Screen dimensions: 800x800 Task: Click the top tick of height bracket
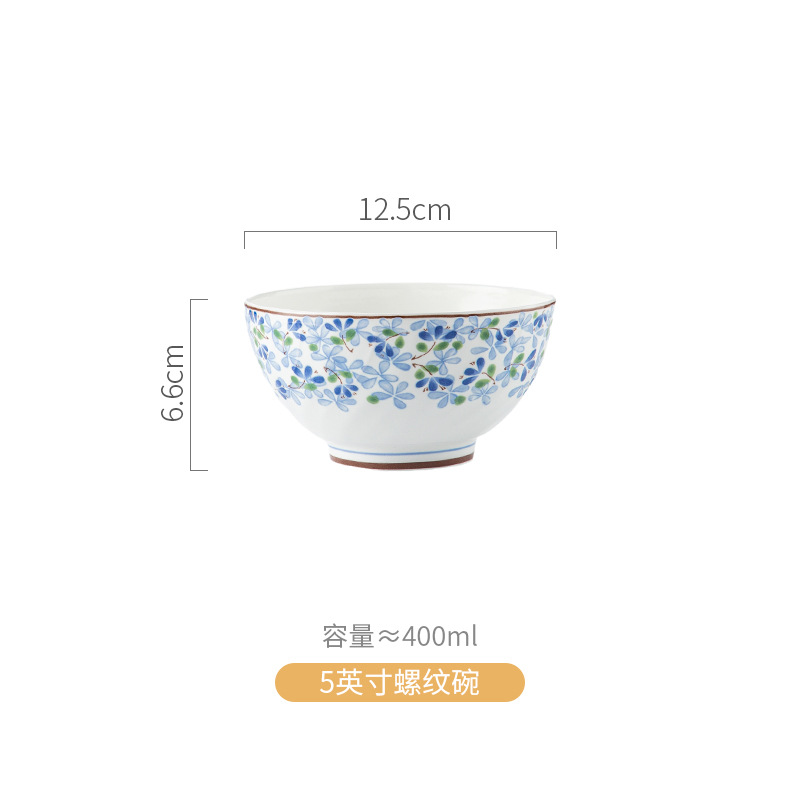(199, 299)
